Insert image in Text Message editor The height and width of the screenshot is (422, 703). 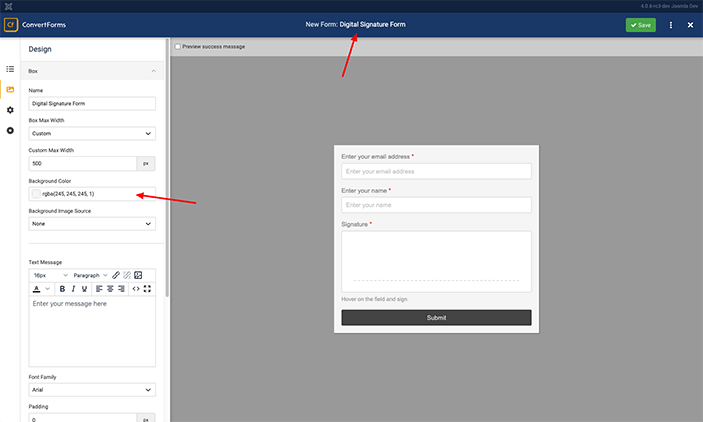pyautogui.click(x=139, y=275)
